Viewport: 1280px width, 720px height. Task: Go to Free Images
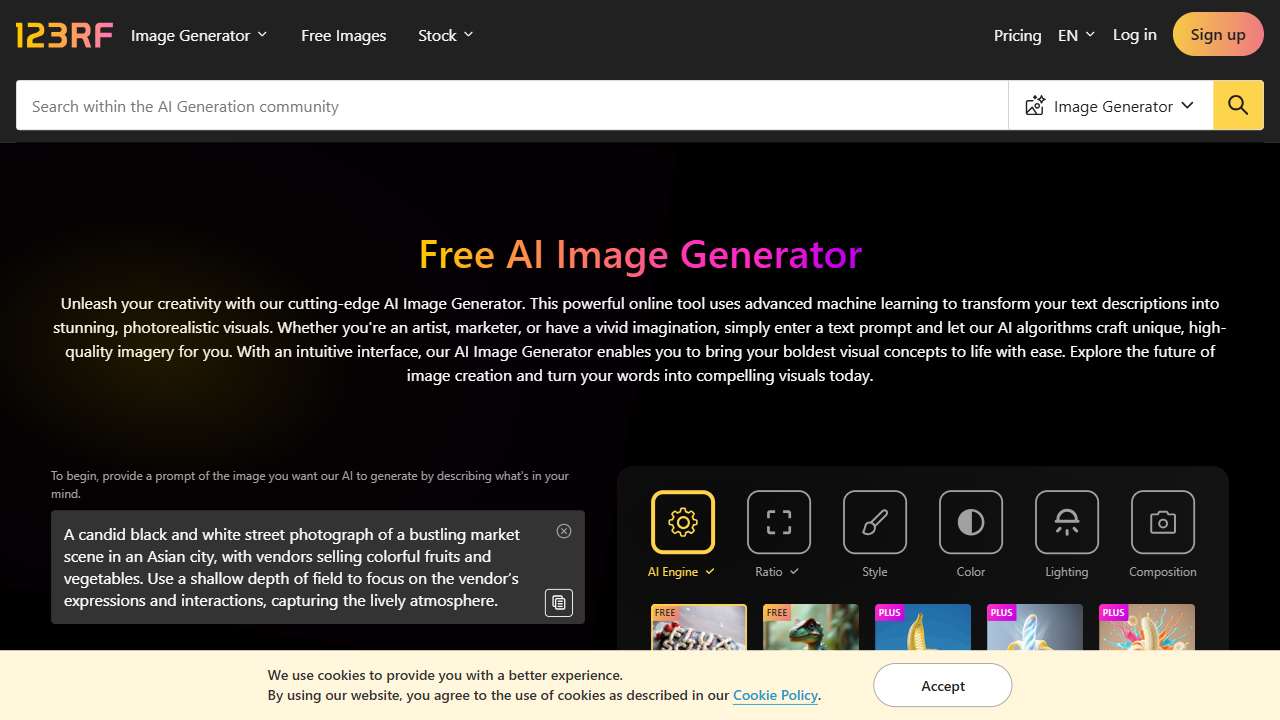[x=343, y=35]
